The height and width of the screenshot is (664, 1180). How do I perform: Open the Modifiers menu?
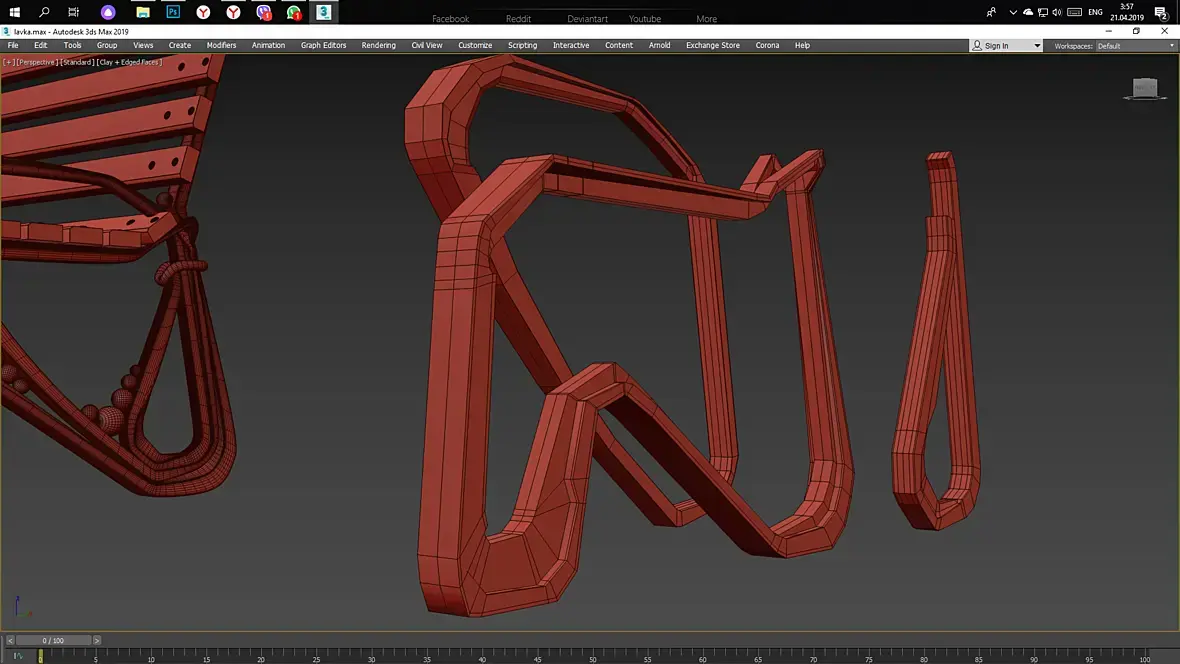[x=221, y=45]
